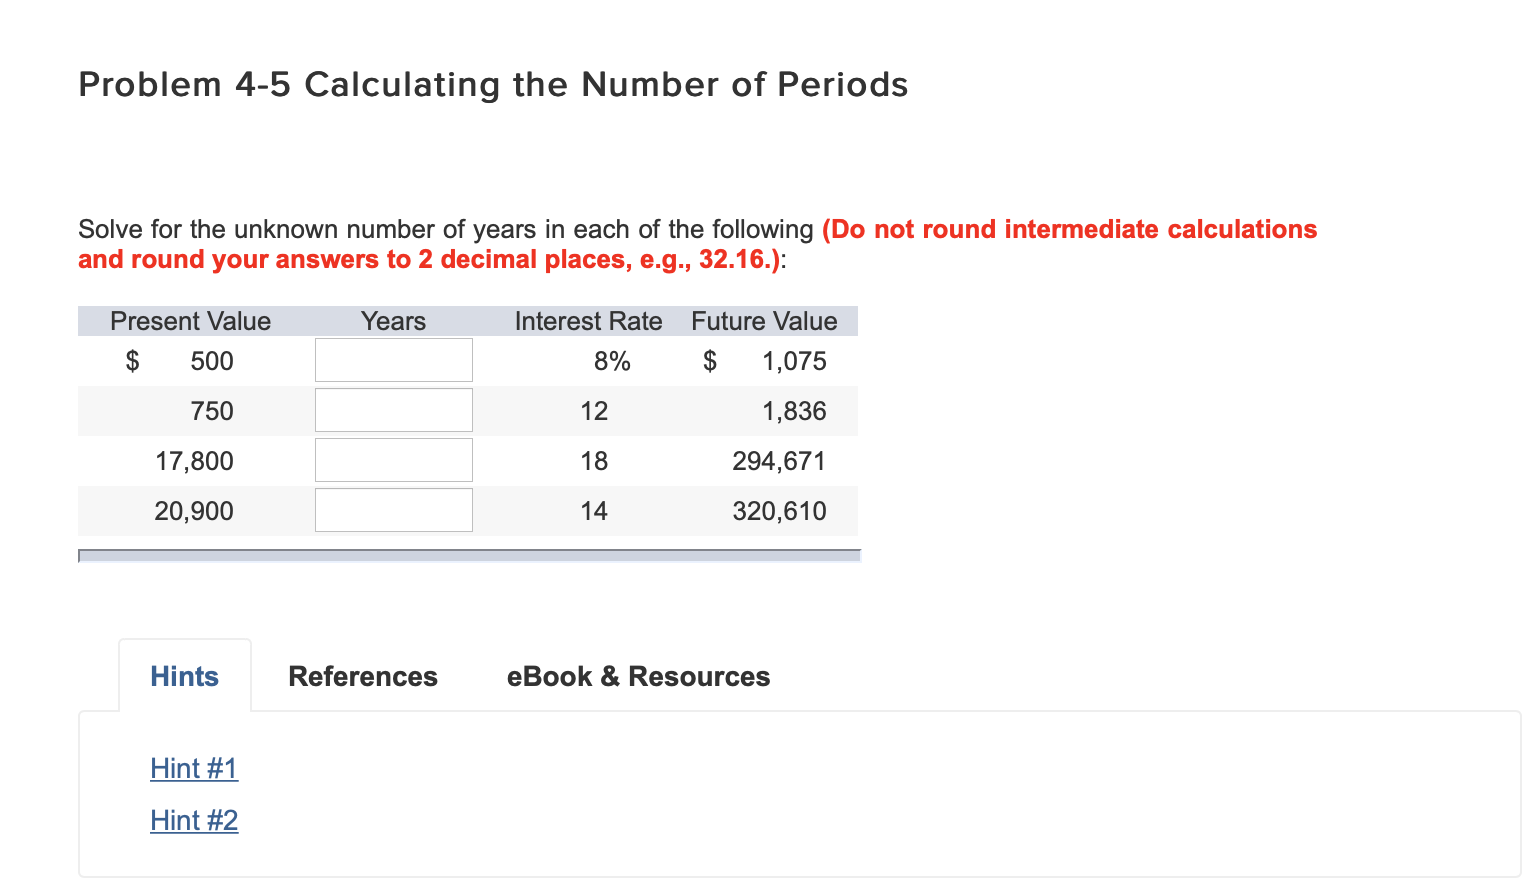
Task: Click the Future Value column header
Action: [763, 321]
